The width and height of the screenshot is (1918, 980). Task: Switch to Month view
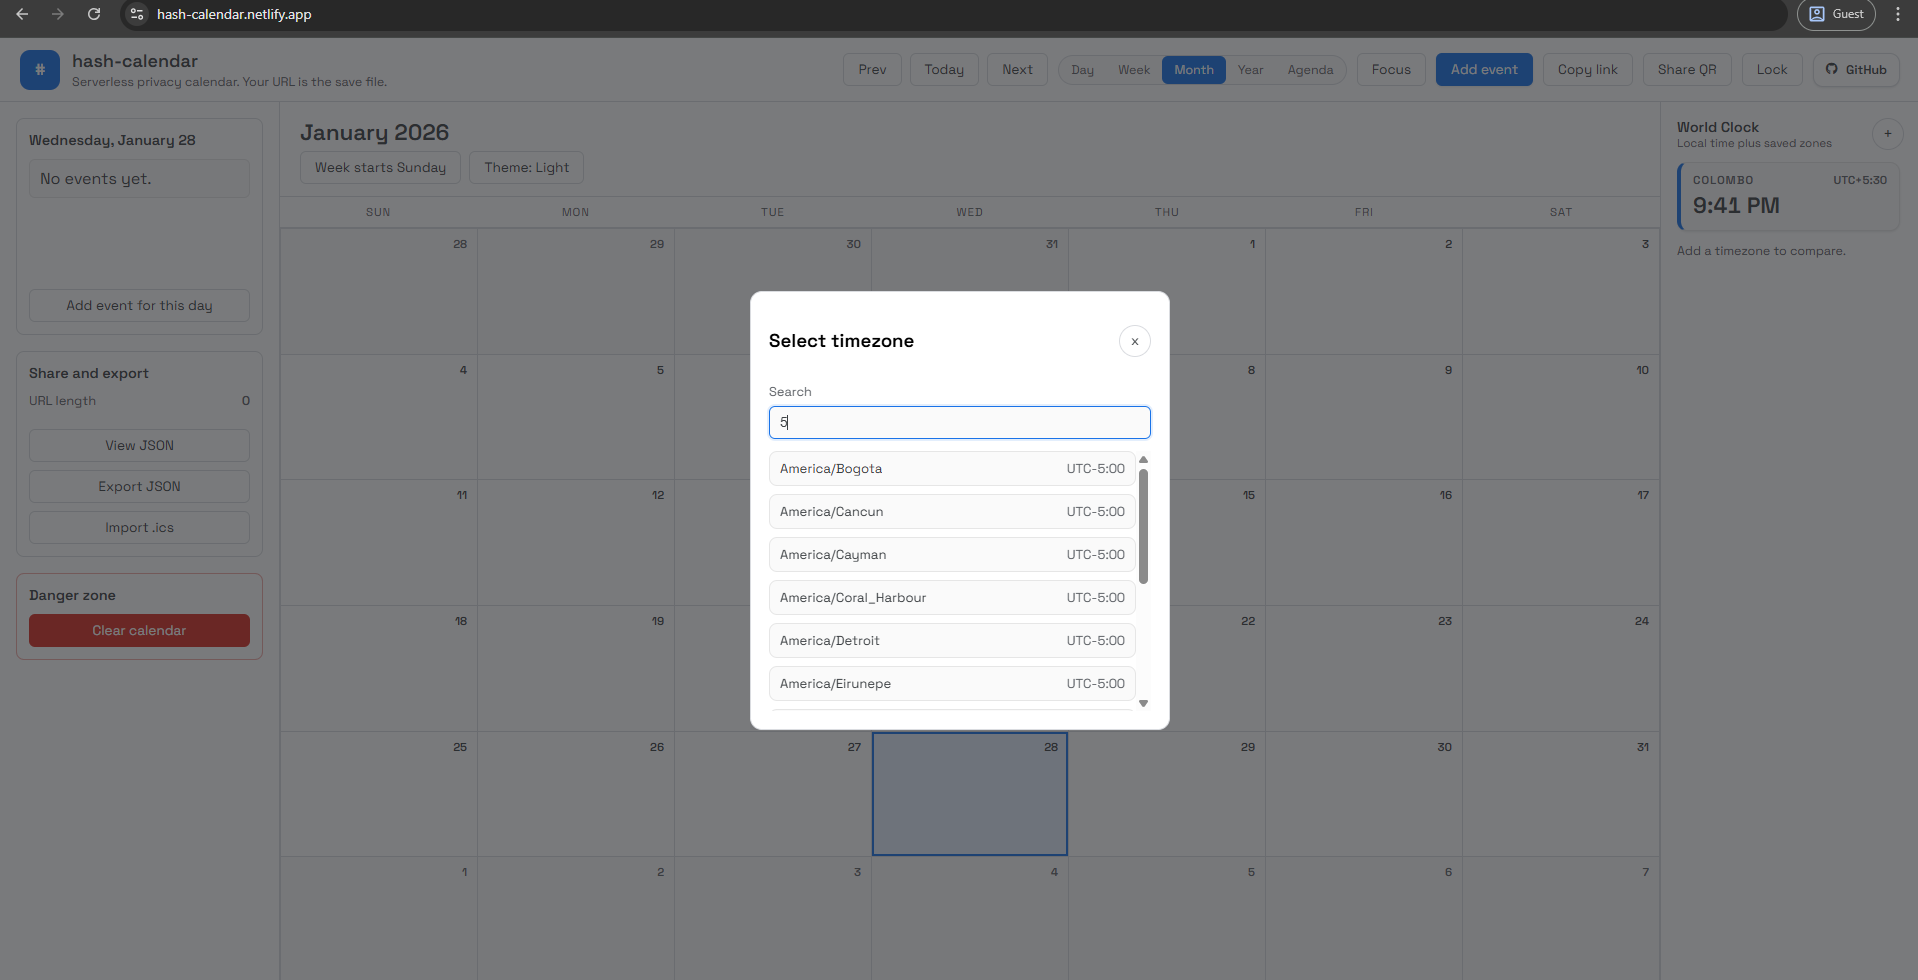pyautogui.click(x=1193, y=70)
